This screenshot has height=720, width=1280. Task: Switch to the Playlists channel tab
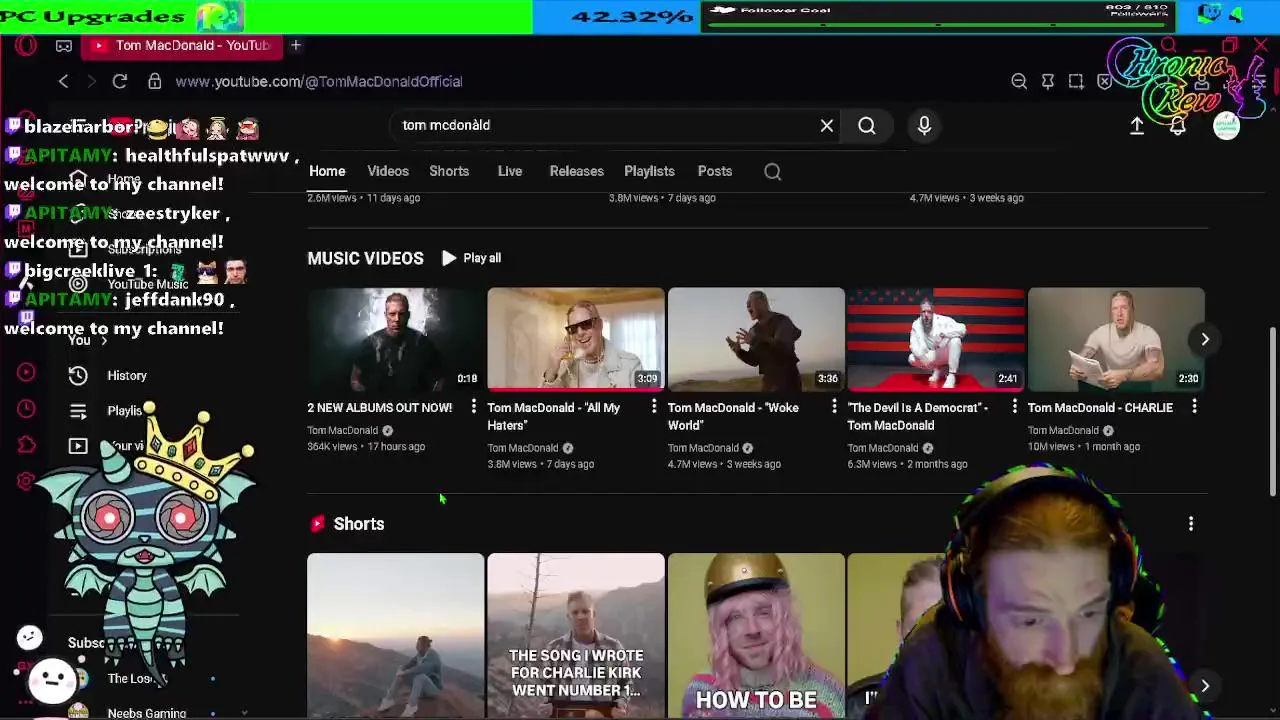pos(649,171)
